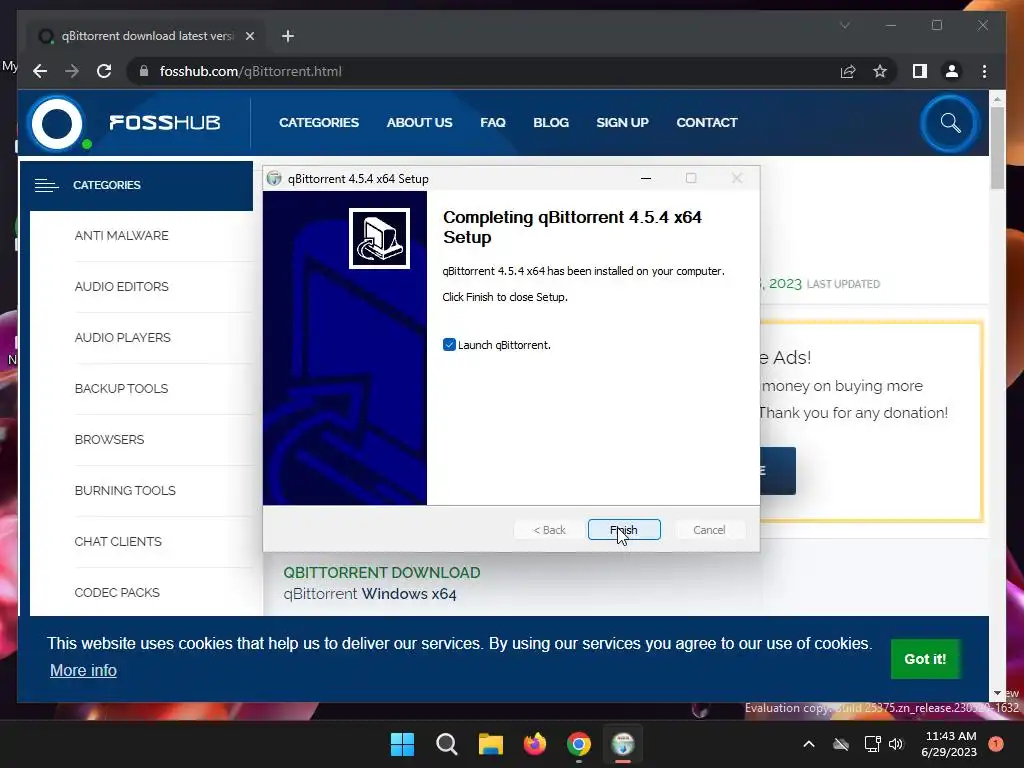This screenshot has height=768, width=1024.
Task: Click Chrome reload icon
Action: 104,71
